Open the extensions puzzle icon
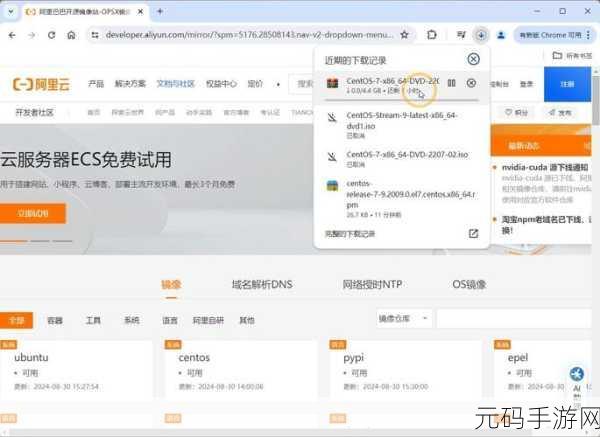Image resolution: width=600 pixels, height=437 pixels. click(x=432, y=35)
